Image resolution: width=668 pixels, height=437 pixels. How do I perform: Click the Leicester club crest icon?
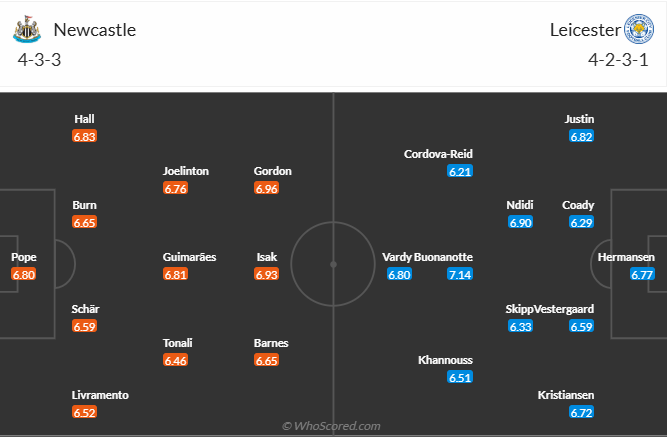[637, 28]
